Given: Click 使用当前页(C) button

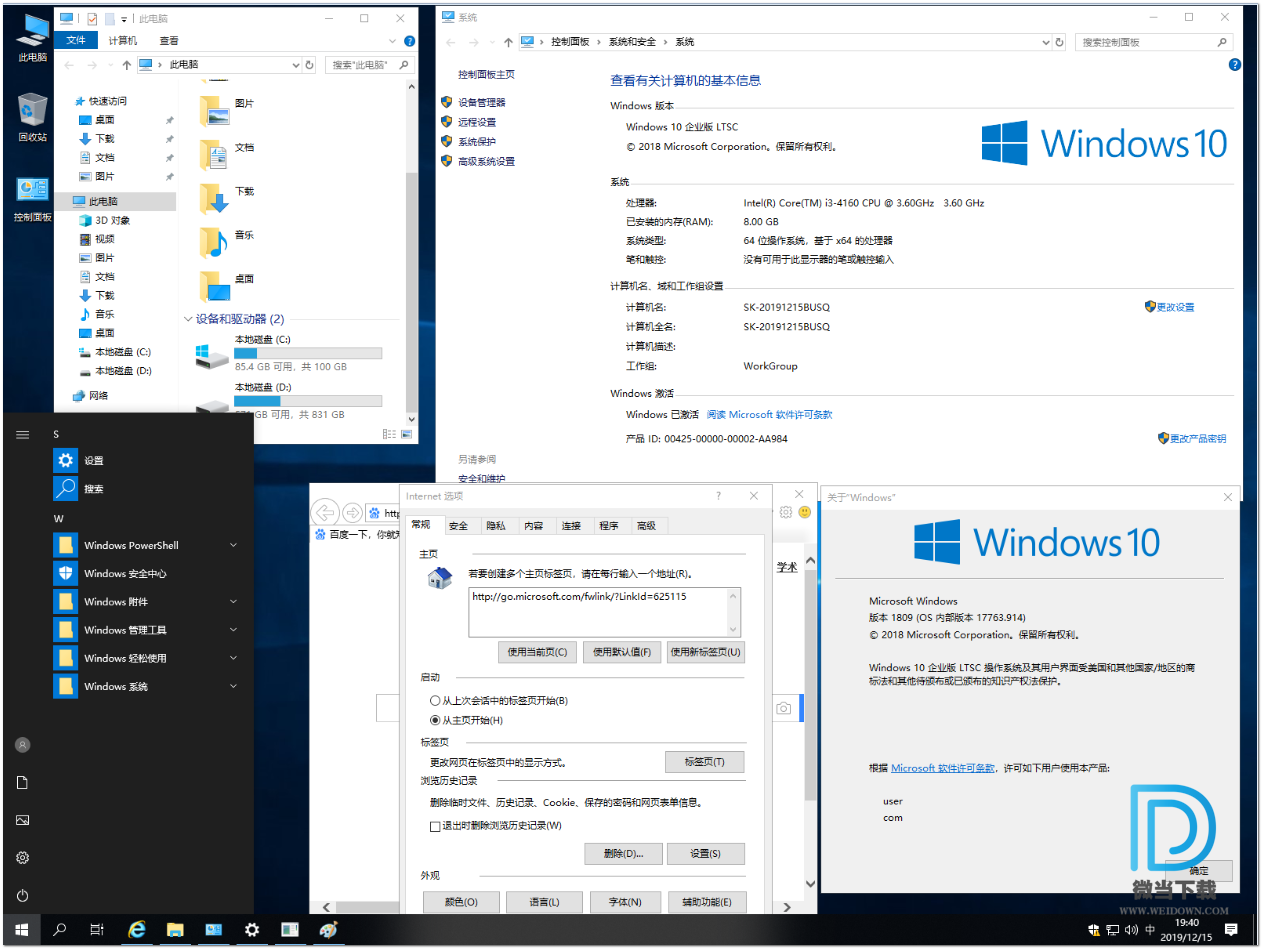Looking at the screenshot, I should (x=538, y=652).
